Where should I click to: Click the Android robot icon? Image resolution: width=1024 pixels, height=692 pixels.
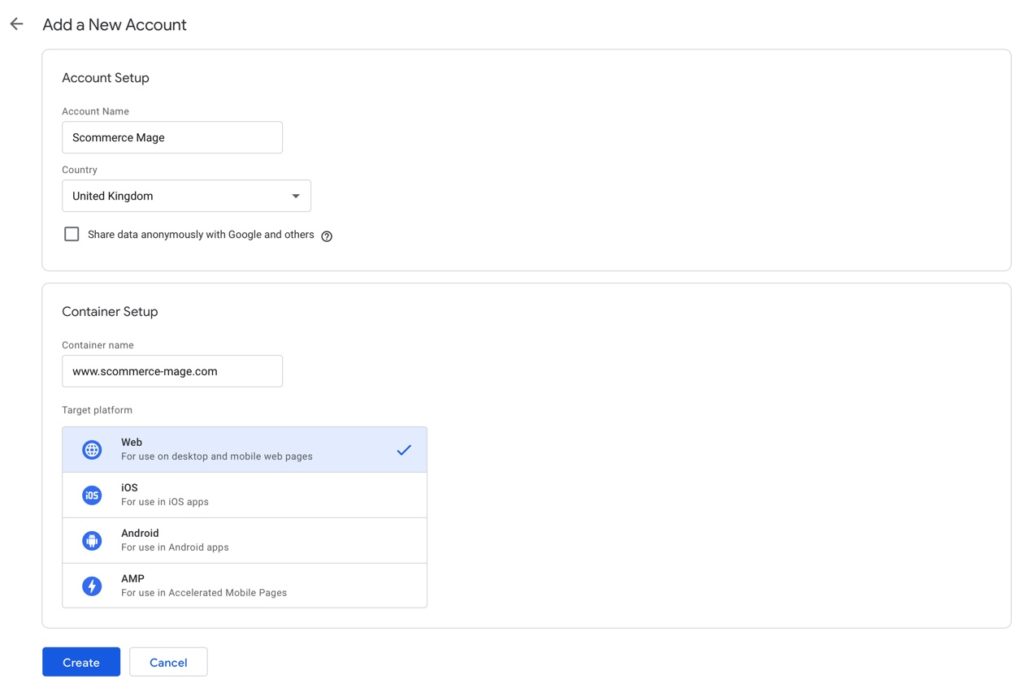click(x=93, y=539)
